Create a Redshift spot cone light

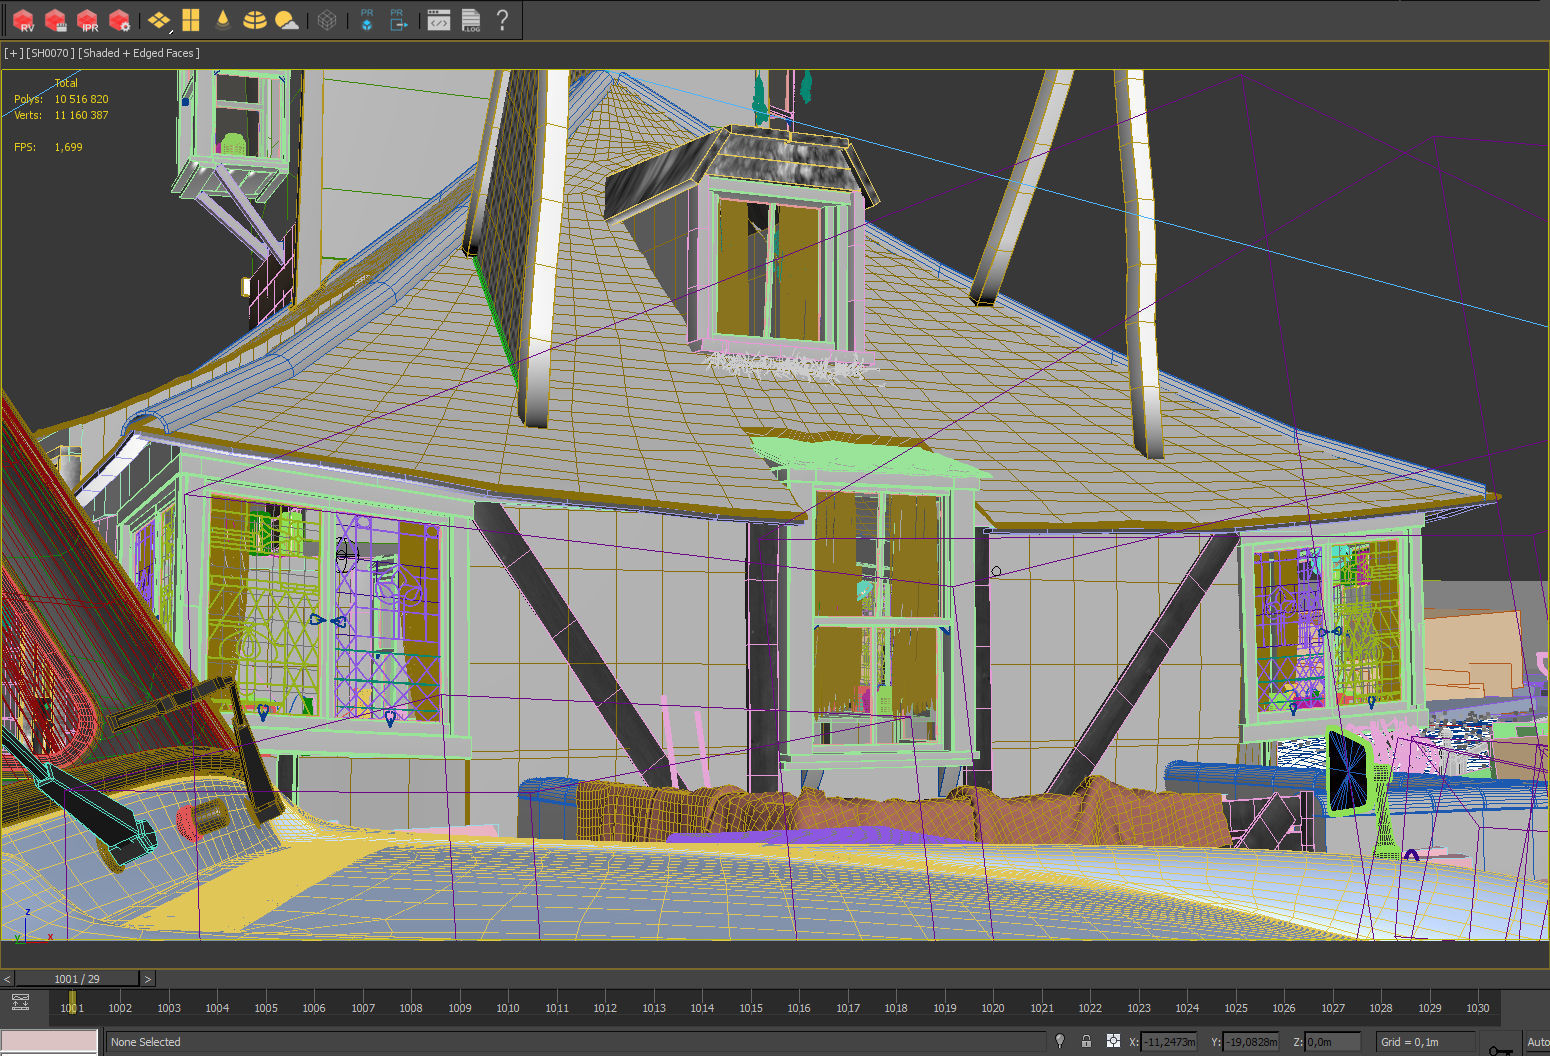point(222,20)
